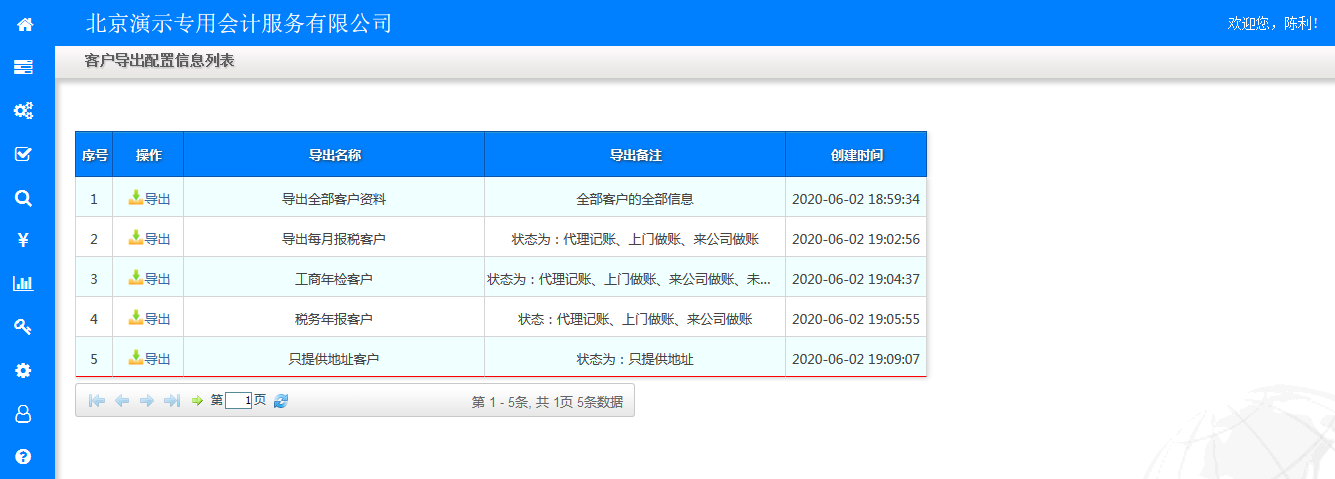Select the checkmark task sidebar icon
This screenshot has height=479, width=1335.
pyautogui.click(x=23, y=154)
